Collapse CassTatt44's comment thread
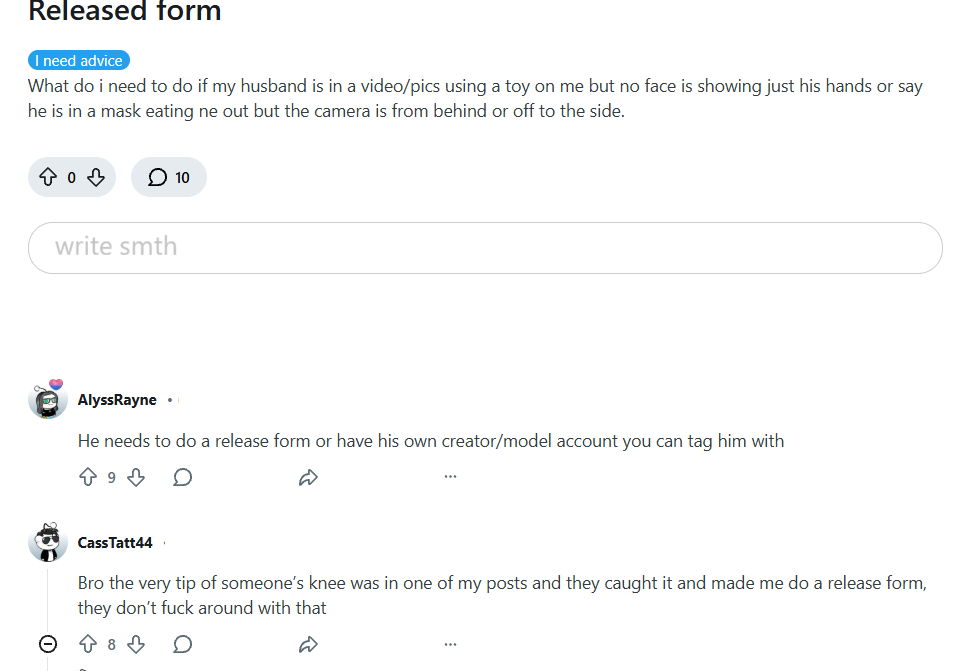957x671 pixels. pyautogui.click(x=47, y=644)
